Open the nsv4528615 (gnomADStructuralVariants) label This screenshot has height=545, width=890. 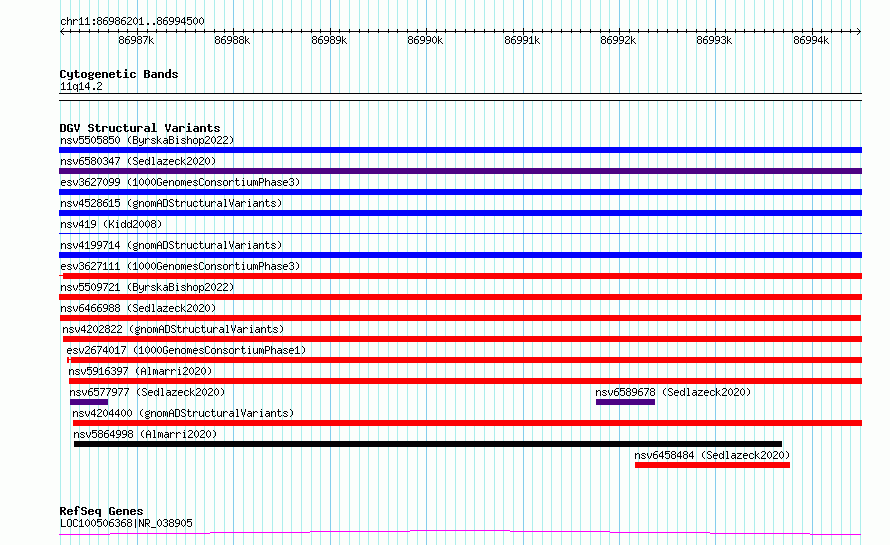coord(171,203)
